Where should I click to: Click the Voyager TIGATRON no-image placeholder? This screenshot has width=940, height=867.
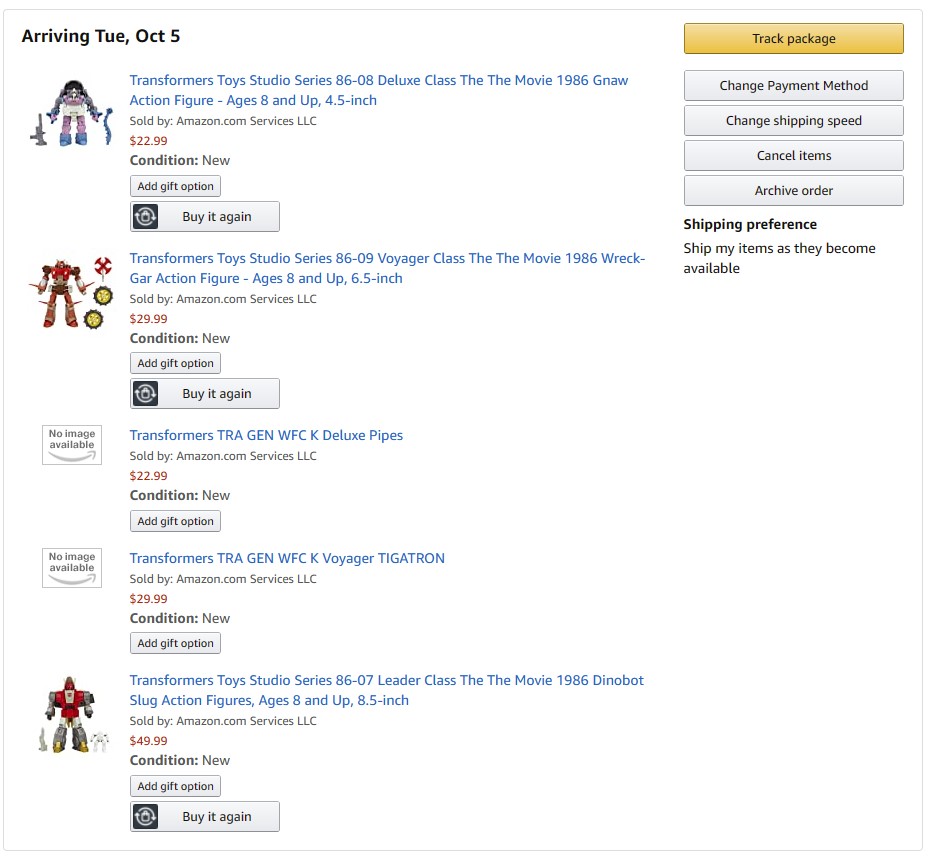click(72, 568)
